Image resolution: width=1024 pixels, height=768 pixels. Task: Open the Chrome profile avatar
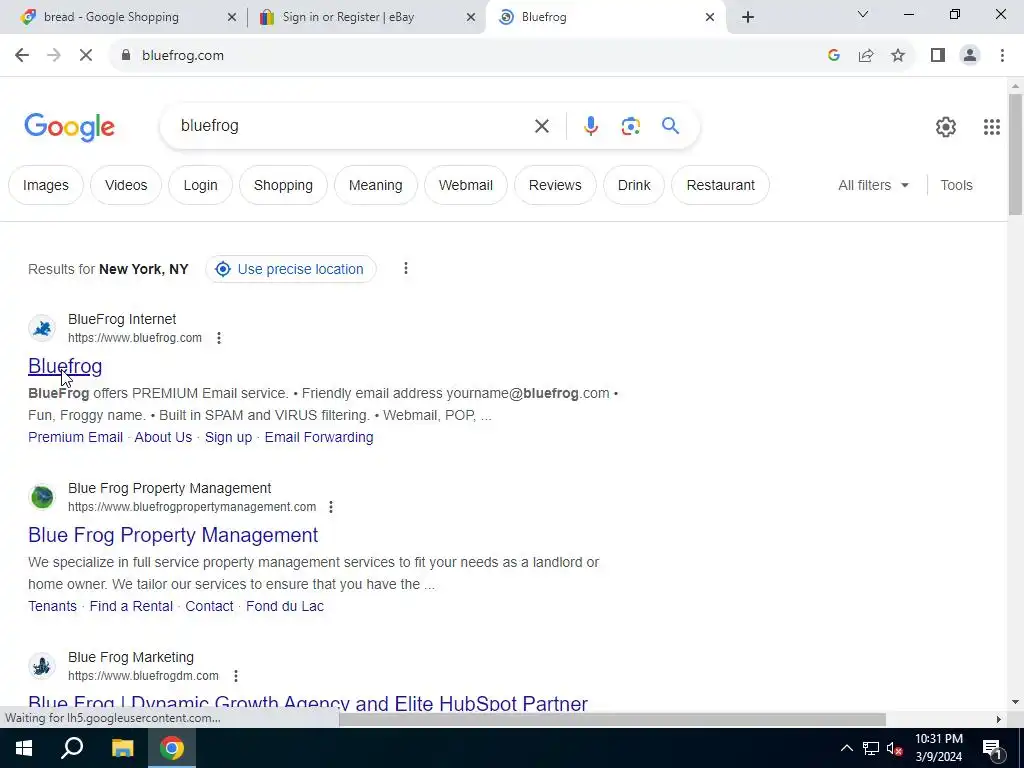click(970, 56)
